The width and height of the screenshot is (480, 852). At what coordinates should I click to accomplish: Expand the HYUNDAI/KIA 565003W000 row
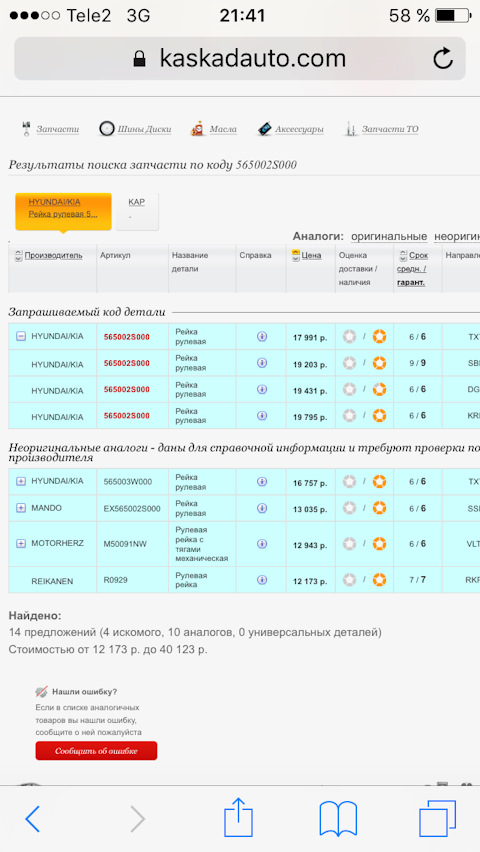(x=21, y=481)
